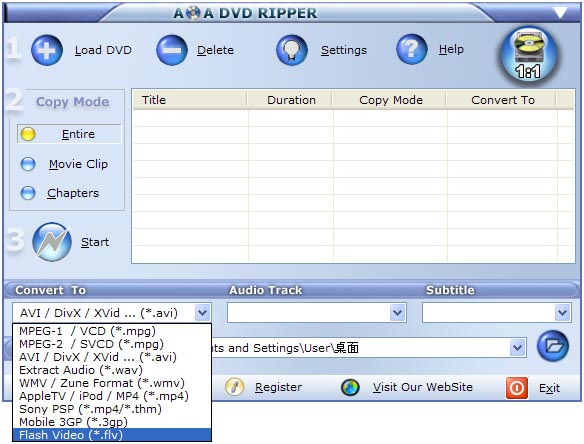The width and height of the screenshot is (584, 444).
Task: Collapse the Convert To format dropdown arrow
Action: point(202,313)
